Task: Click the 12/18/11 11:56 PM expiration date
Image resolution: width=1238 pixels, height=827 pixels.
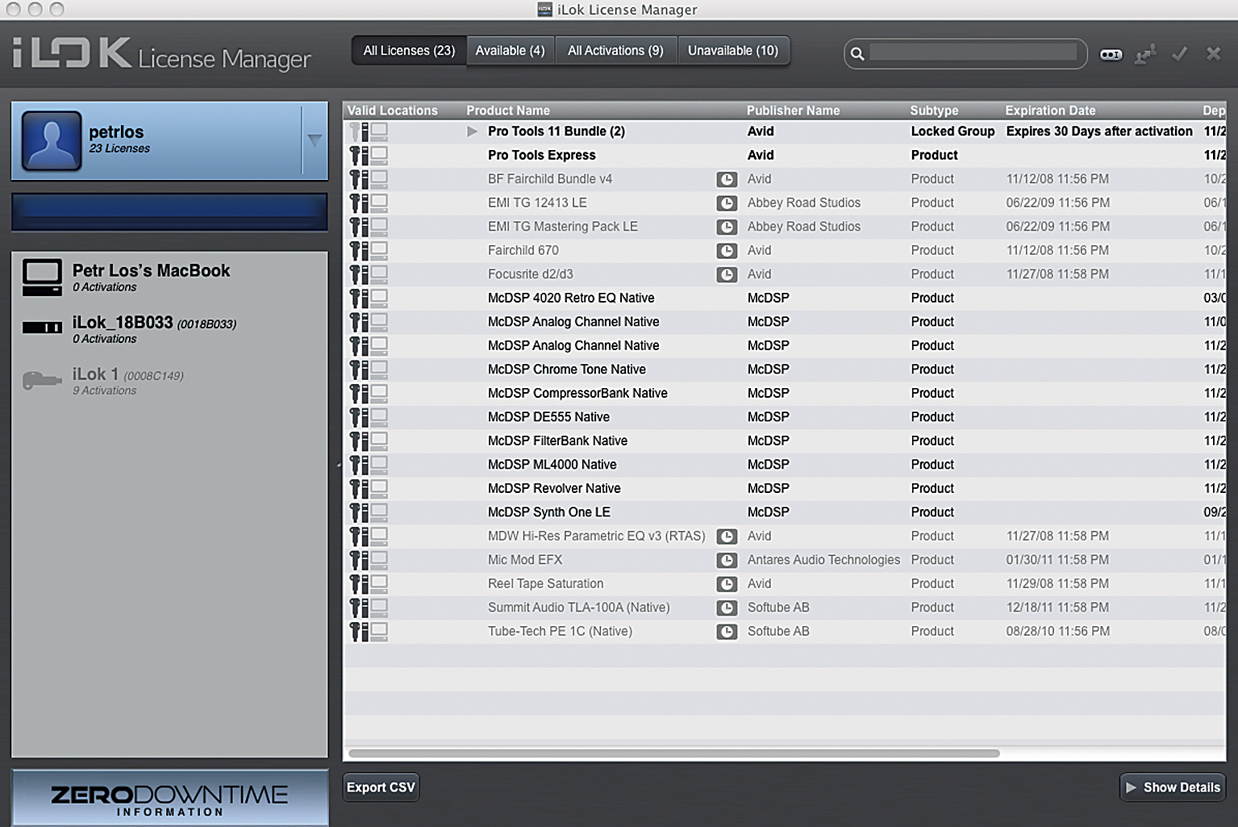Action: [1058, 608]
